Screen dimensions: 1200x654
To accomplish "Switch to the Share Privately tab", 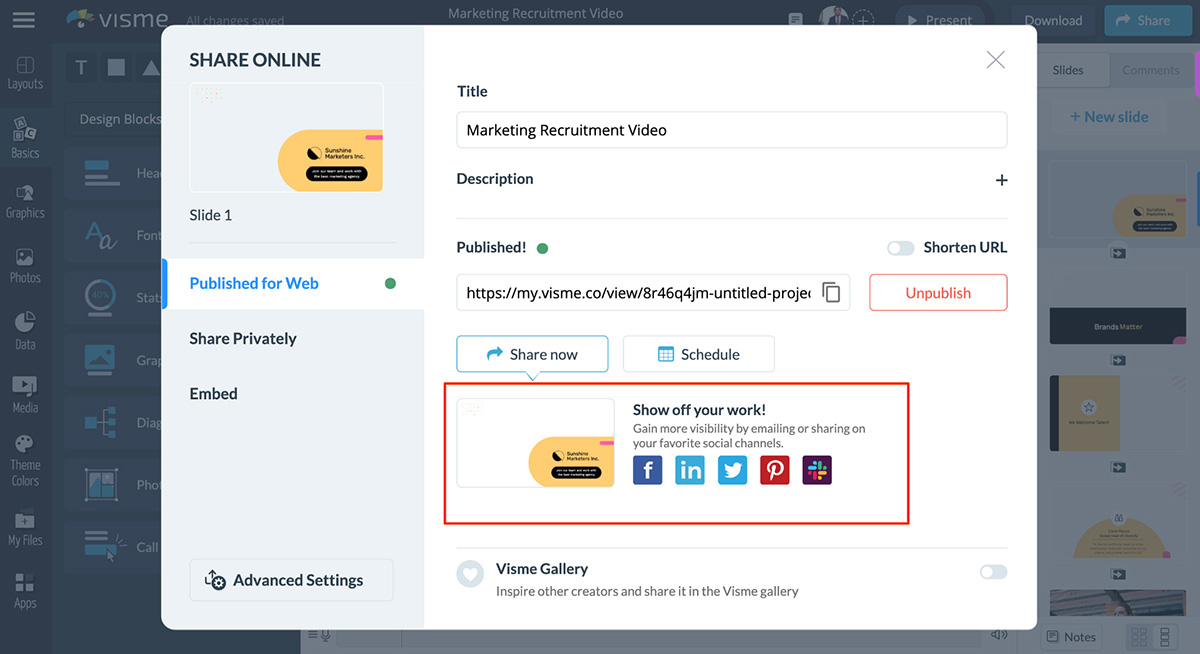I will click(x=243, y=339).
